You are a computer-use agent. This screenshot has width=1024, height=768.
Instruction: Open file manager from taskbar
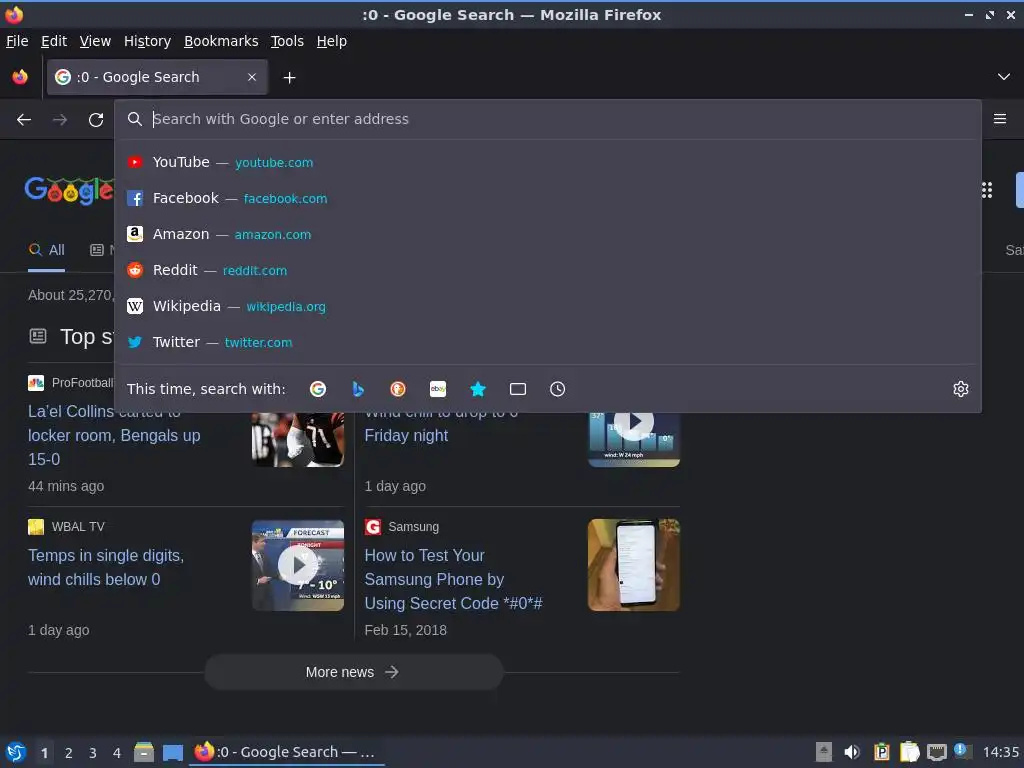pyautogui.click(x=144, y=752)
